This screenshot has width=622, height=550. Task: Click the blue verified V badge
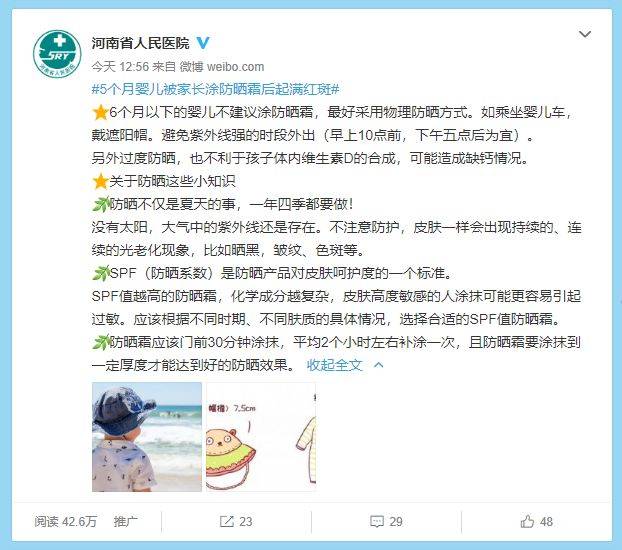click(x=203, y=42)
